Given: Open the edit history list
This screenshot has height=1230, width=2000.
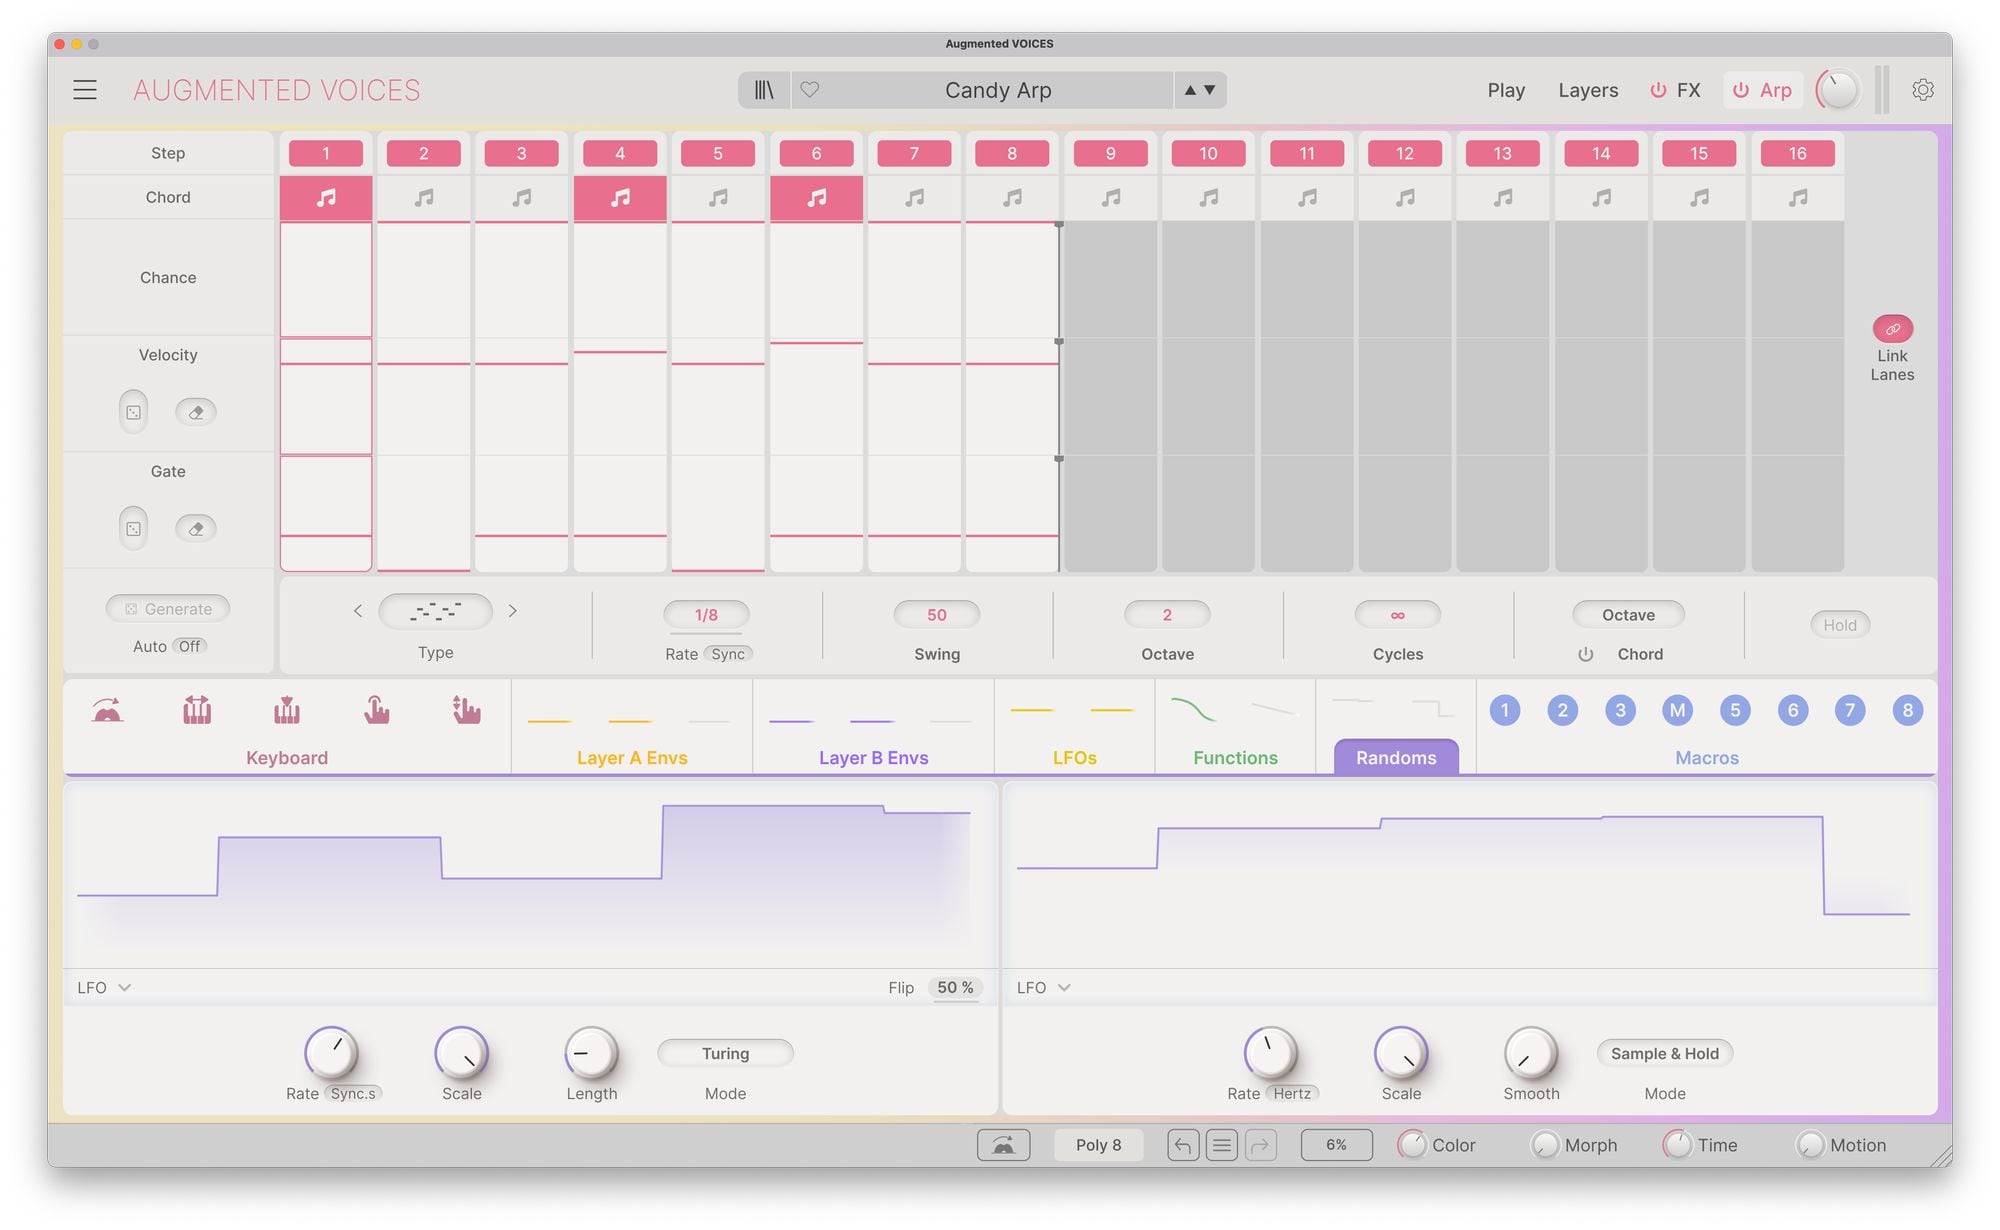Looking at the screenshot, I should 1222,1145.
